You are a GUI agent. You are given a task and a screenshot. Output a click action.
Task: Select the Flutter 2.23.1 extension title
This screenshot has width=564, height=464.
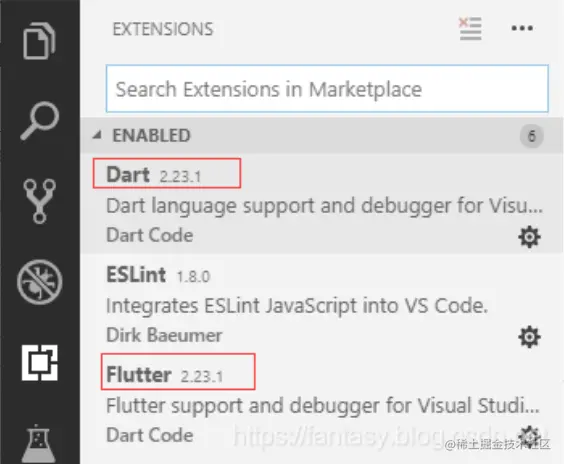[165, 375]
